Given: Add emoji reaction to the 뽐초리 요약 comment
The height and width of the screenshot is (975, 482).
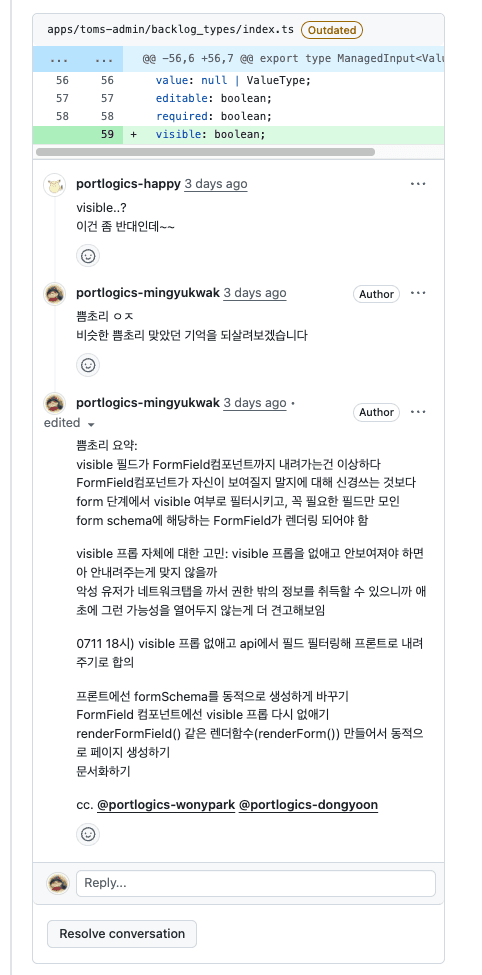Looking at the screenshot, I should [x=88, y=834].
